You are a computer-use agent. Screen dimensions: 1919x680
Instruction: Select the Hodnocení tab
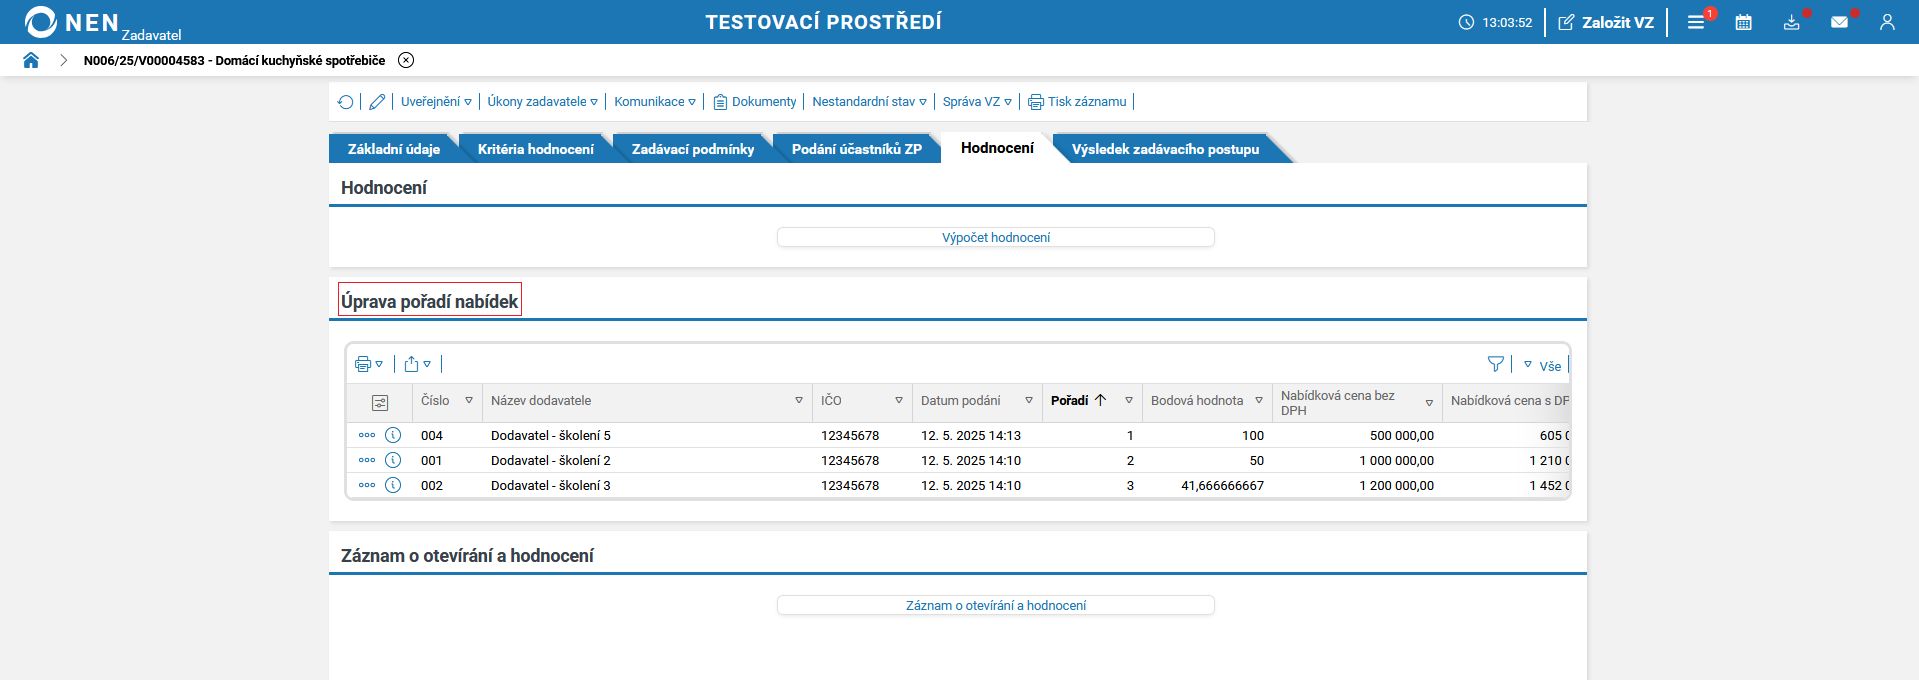click(997, 148)
